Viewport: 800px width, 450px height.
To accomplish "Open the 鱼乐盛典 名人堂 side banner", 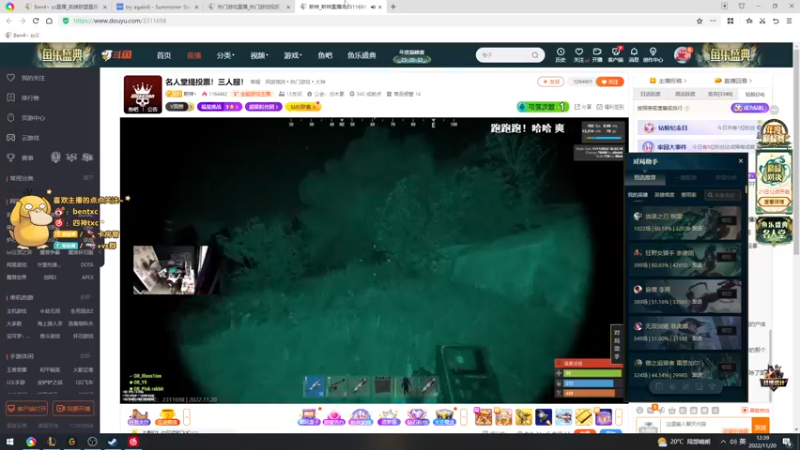I will (x=773, y=231).
